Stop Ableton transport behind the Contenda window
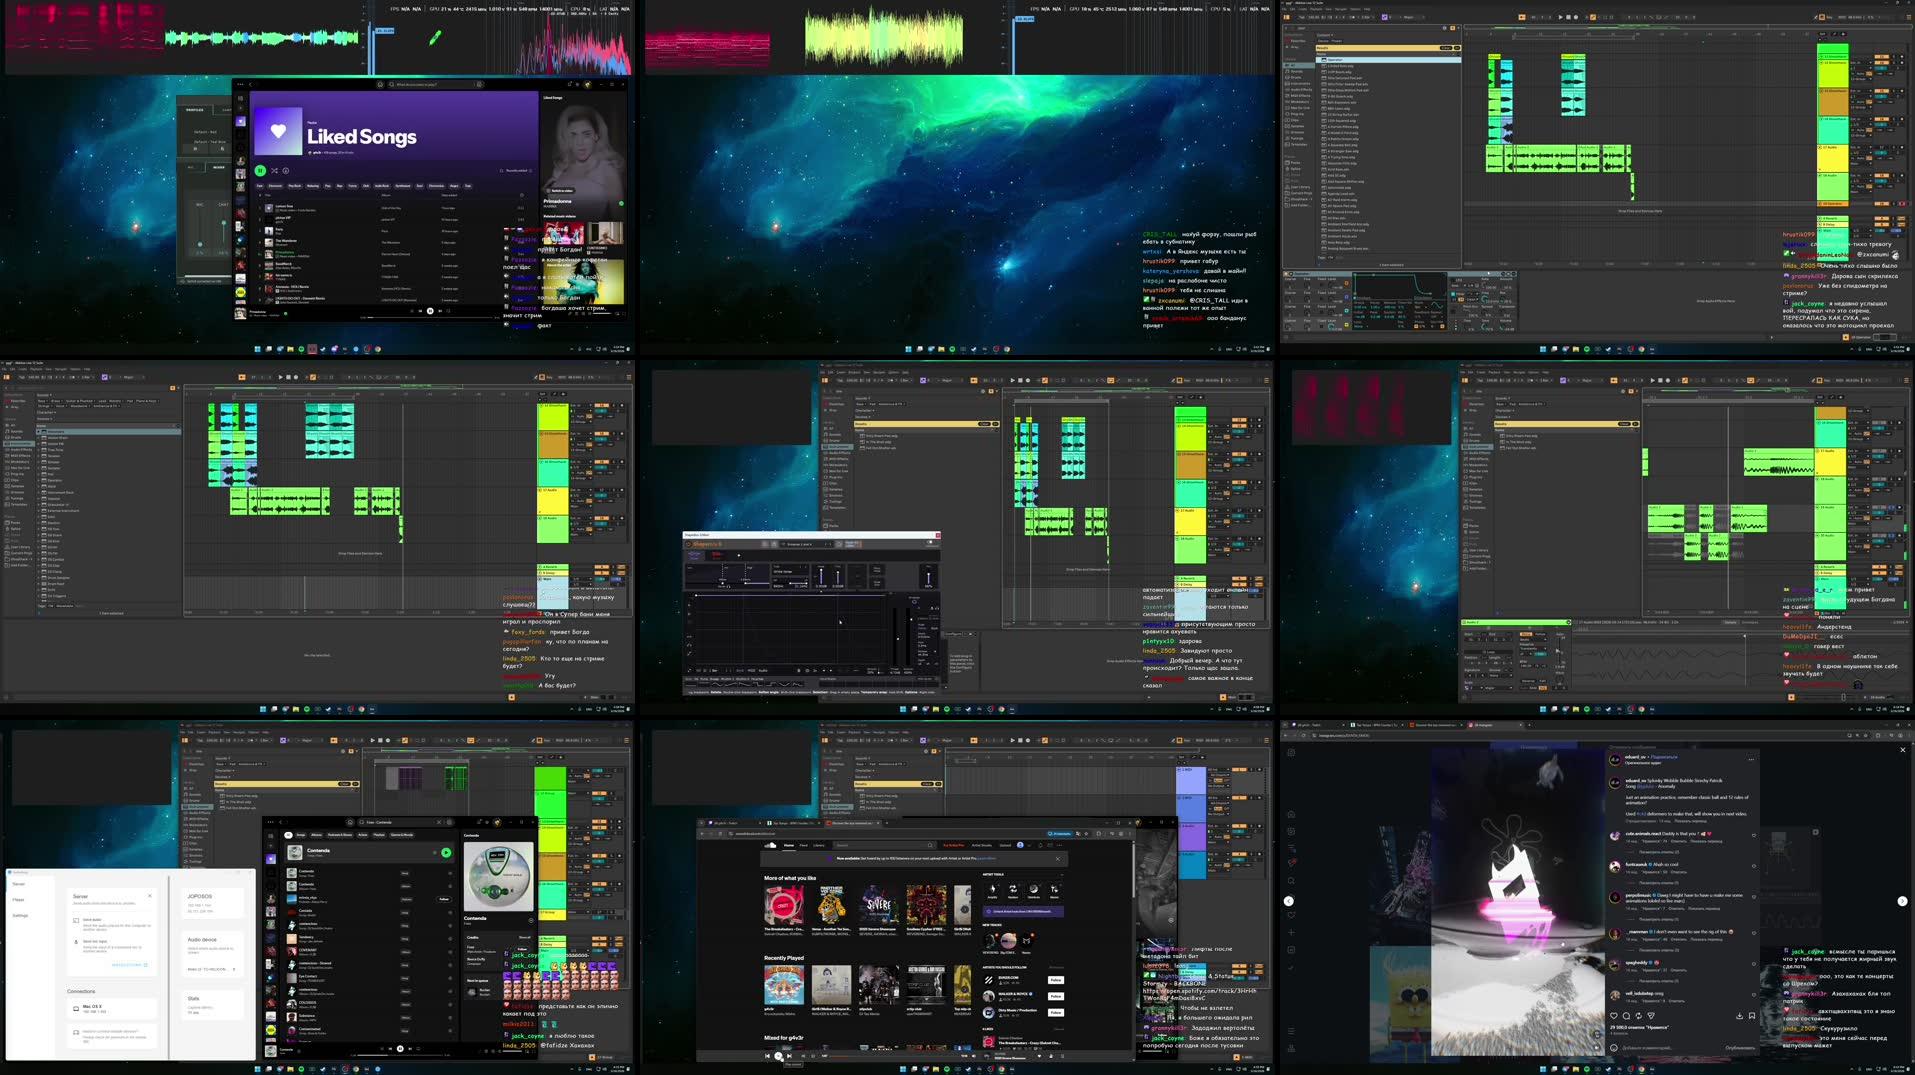 pyautogui.click(x=380, y=740)
